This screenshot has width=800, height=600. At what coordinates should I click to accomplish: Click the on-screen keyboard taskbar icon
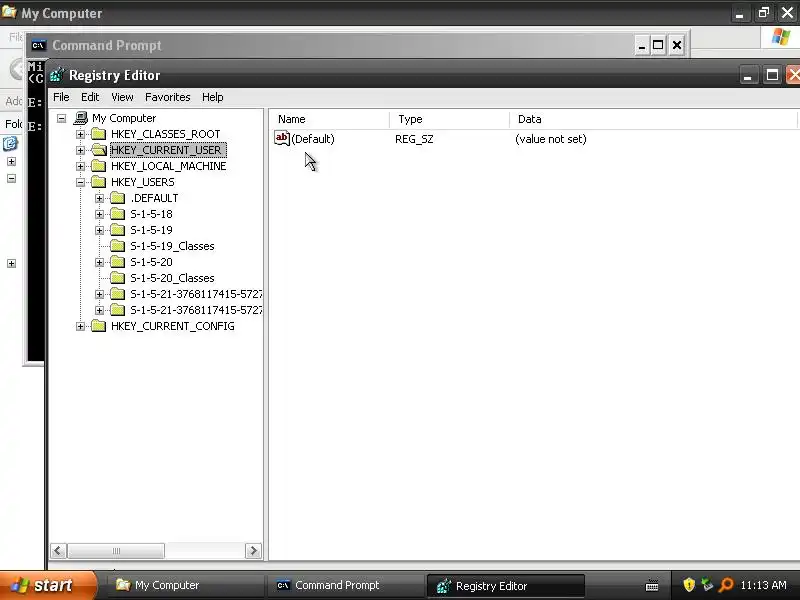(652, 586)
